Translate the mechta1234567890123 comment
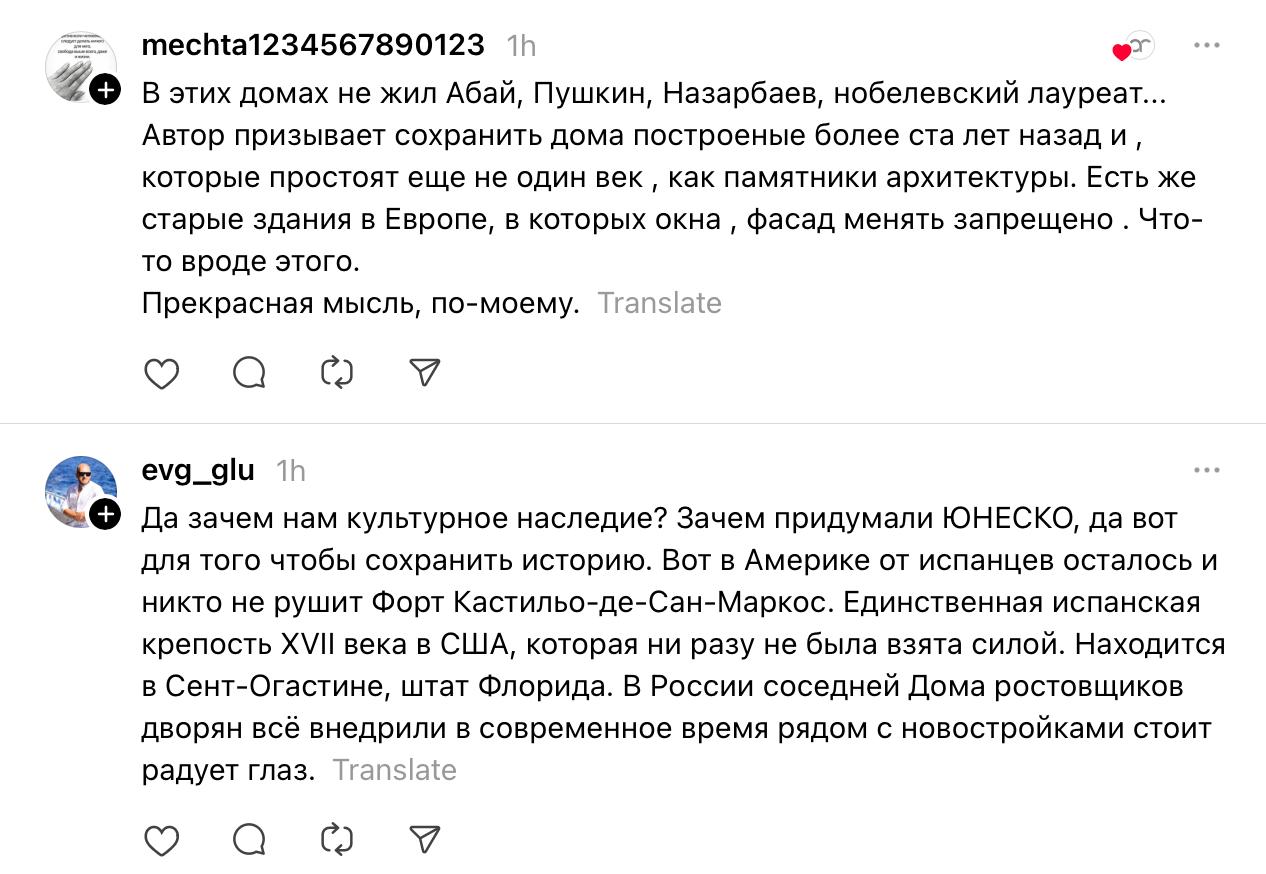 tap(659, 303)
